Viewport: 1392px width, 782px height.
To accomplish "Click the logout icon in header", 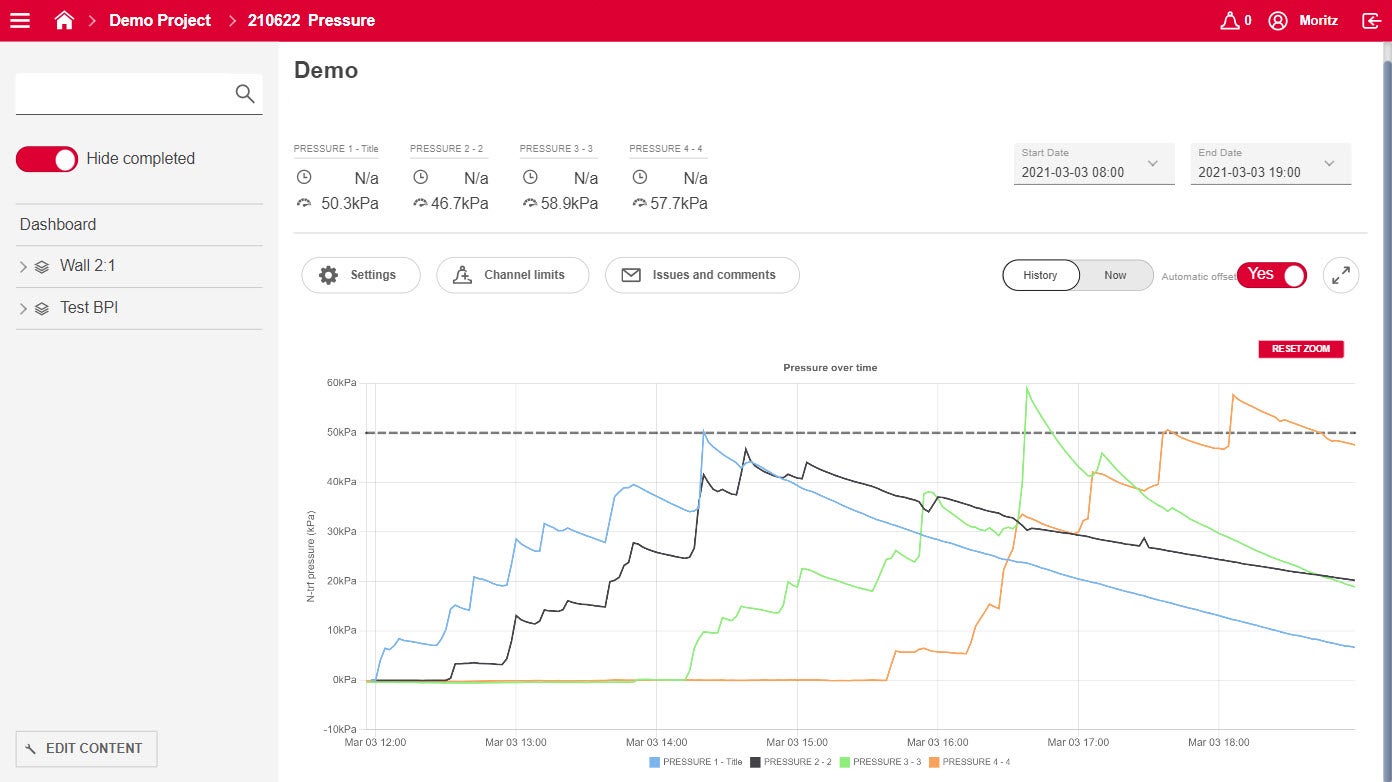I will (1371, 20).
